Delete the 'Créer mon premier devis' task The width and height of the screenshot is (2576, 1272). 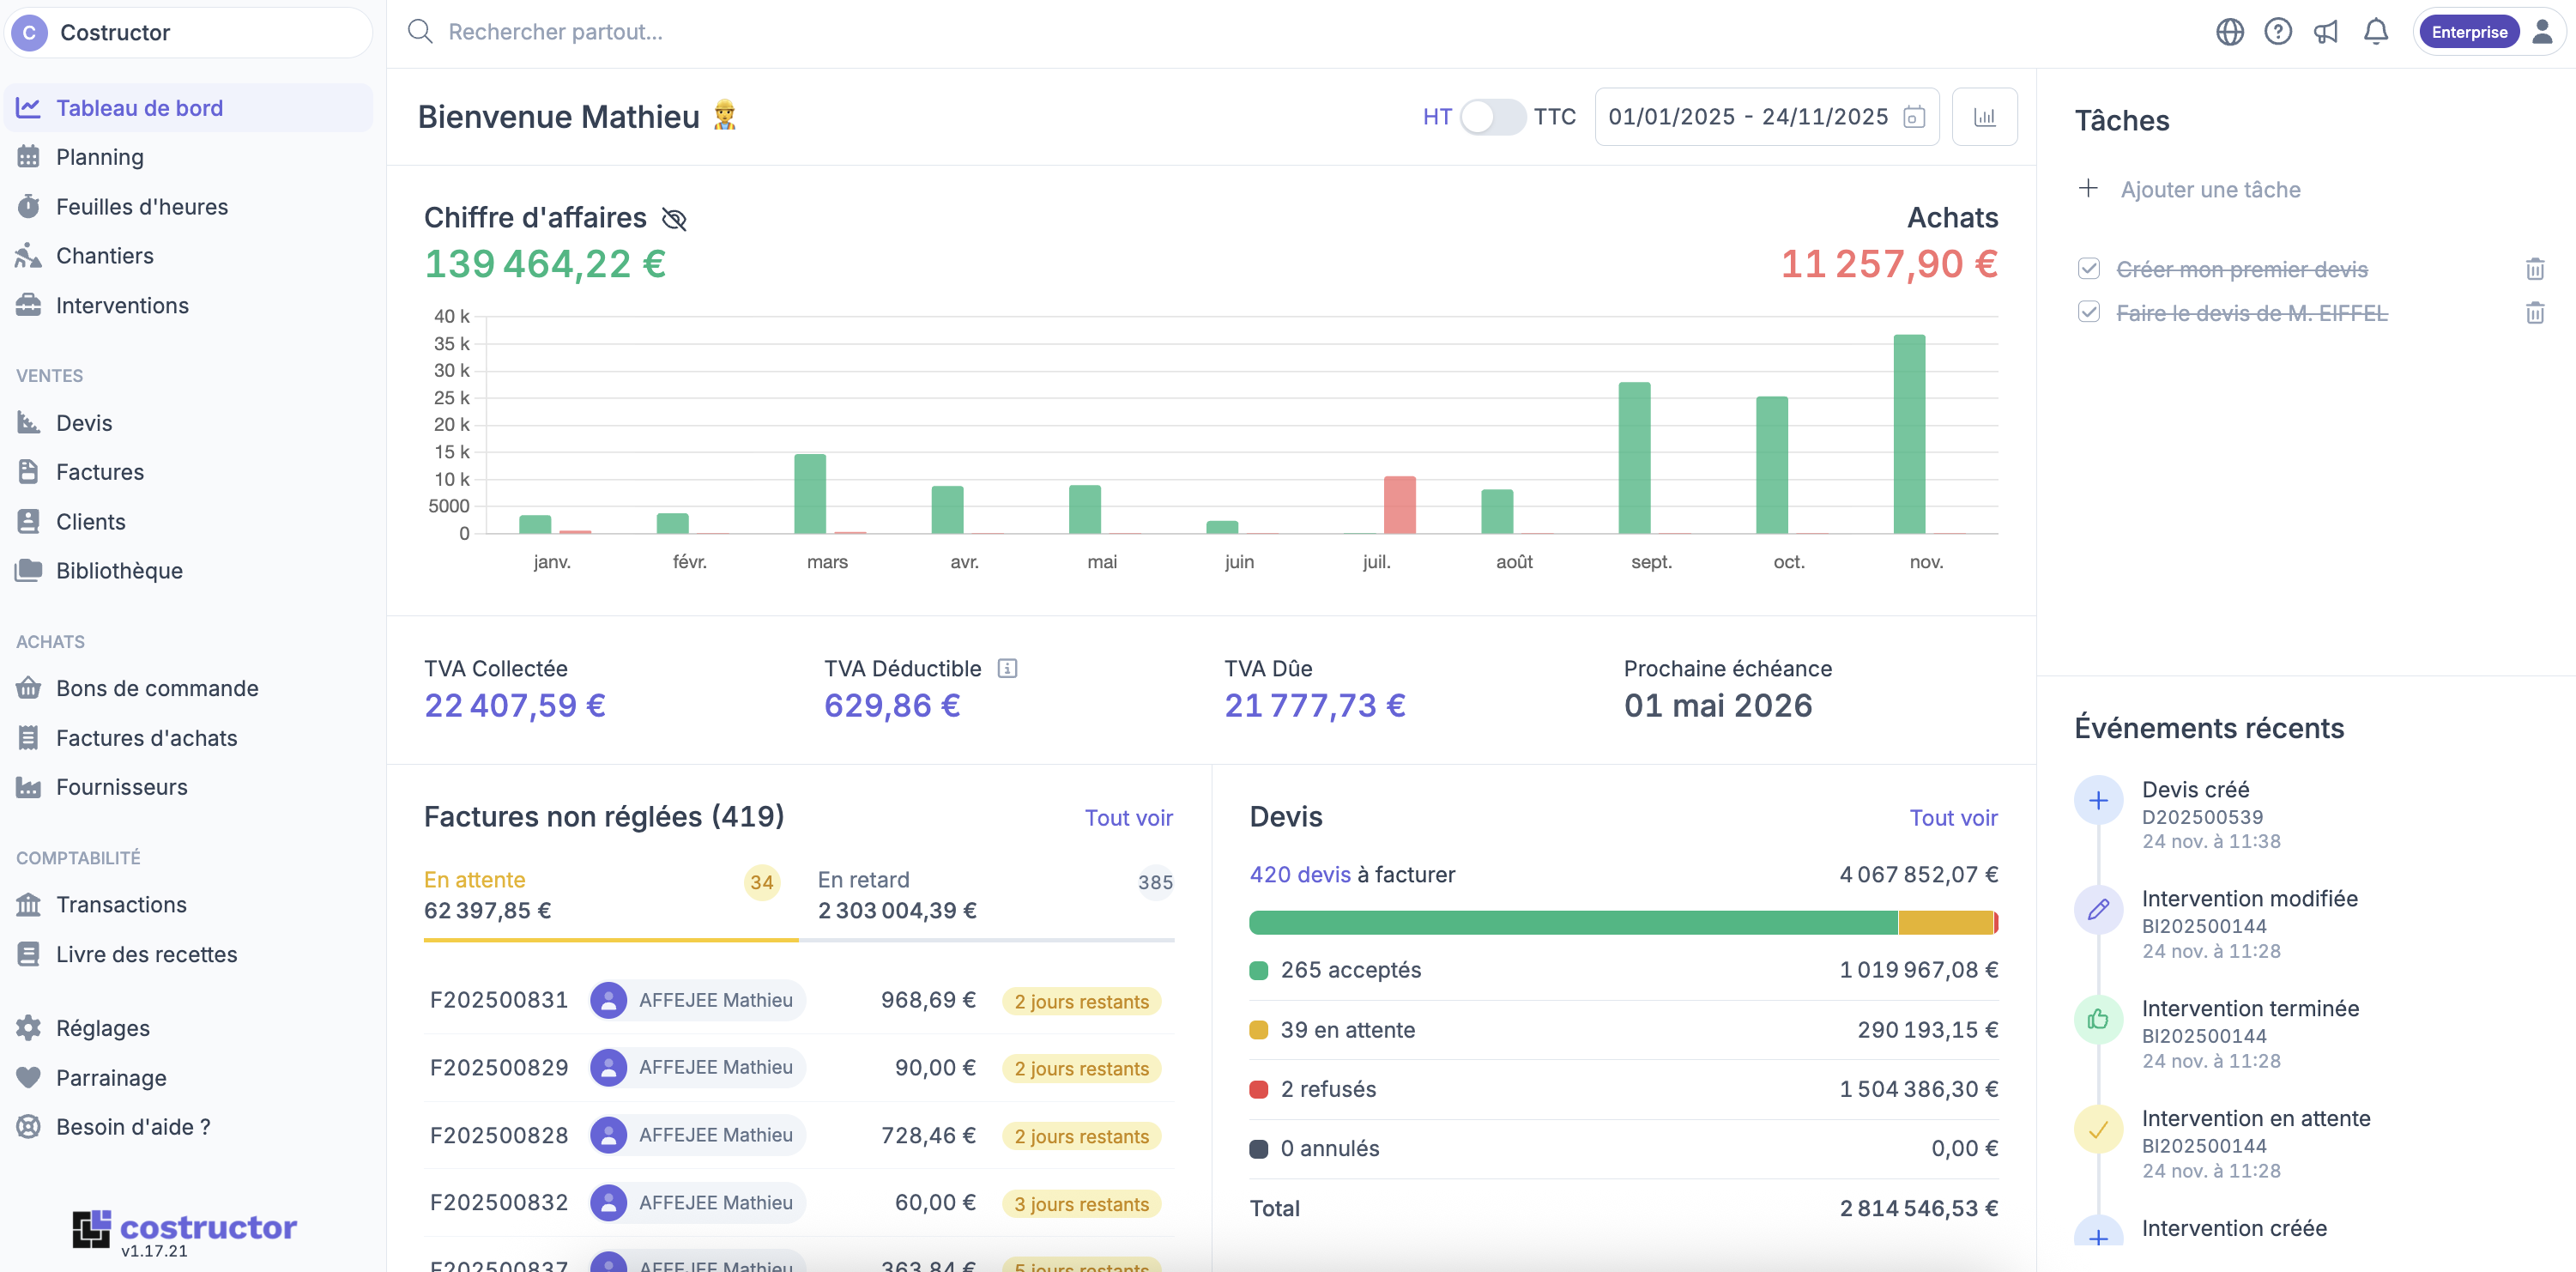pos(2534,269)
